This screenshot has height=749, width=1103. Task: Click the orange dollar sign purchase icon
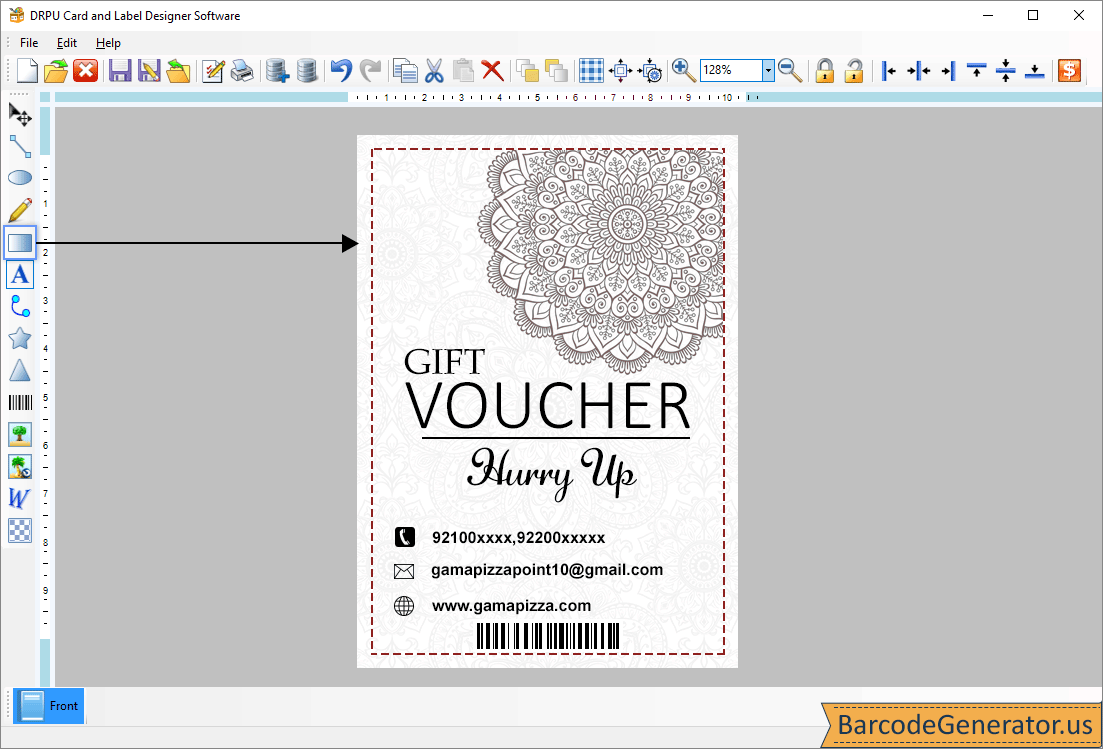tap(1069, 70)
